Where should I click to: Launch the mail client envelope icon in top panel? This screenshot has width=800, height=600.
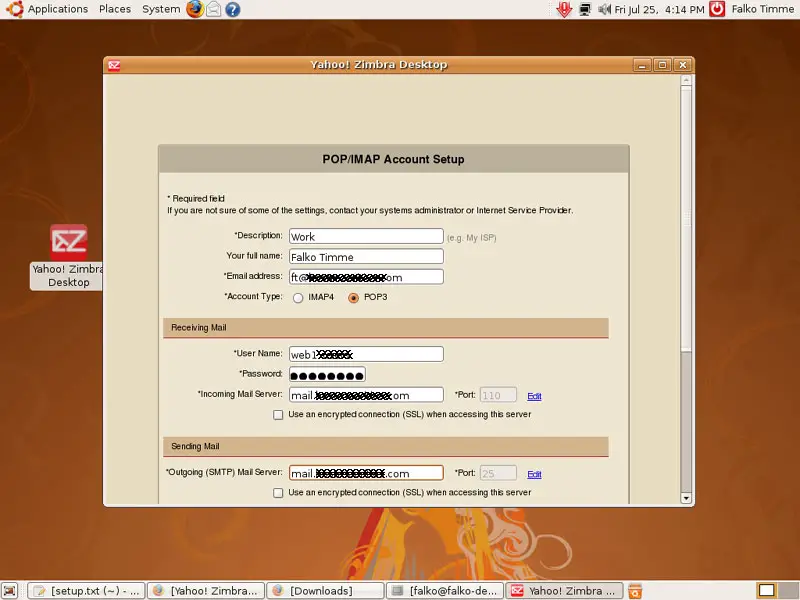coord(214,9)
